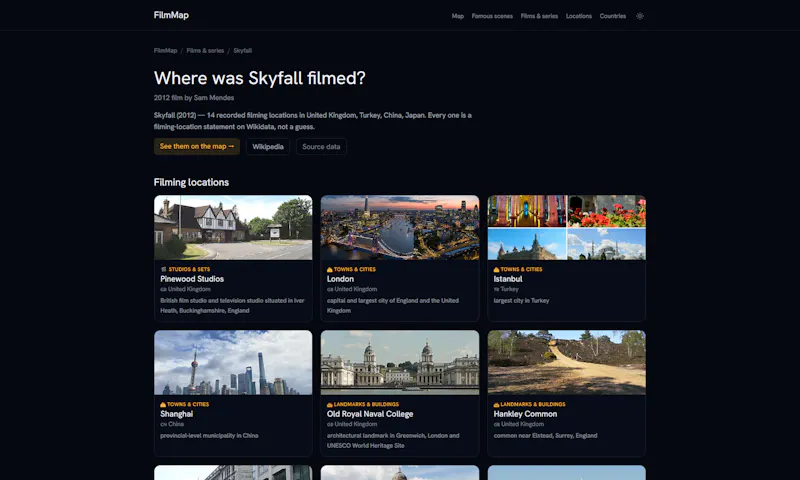
Task: Click United Kingdom label under London
Action: tap(356, 289)
